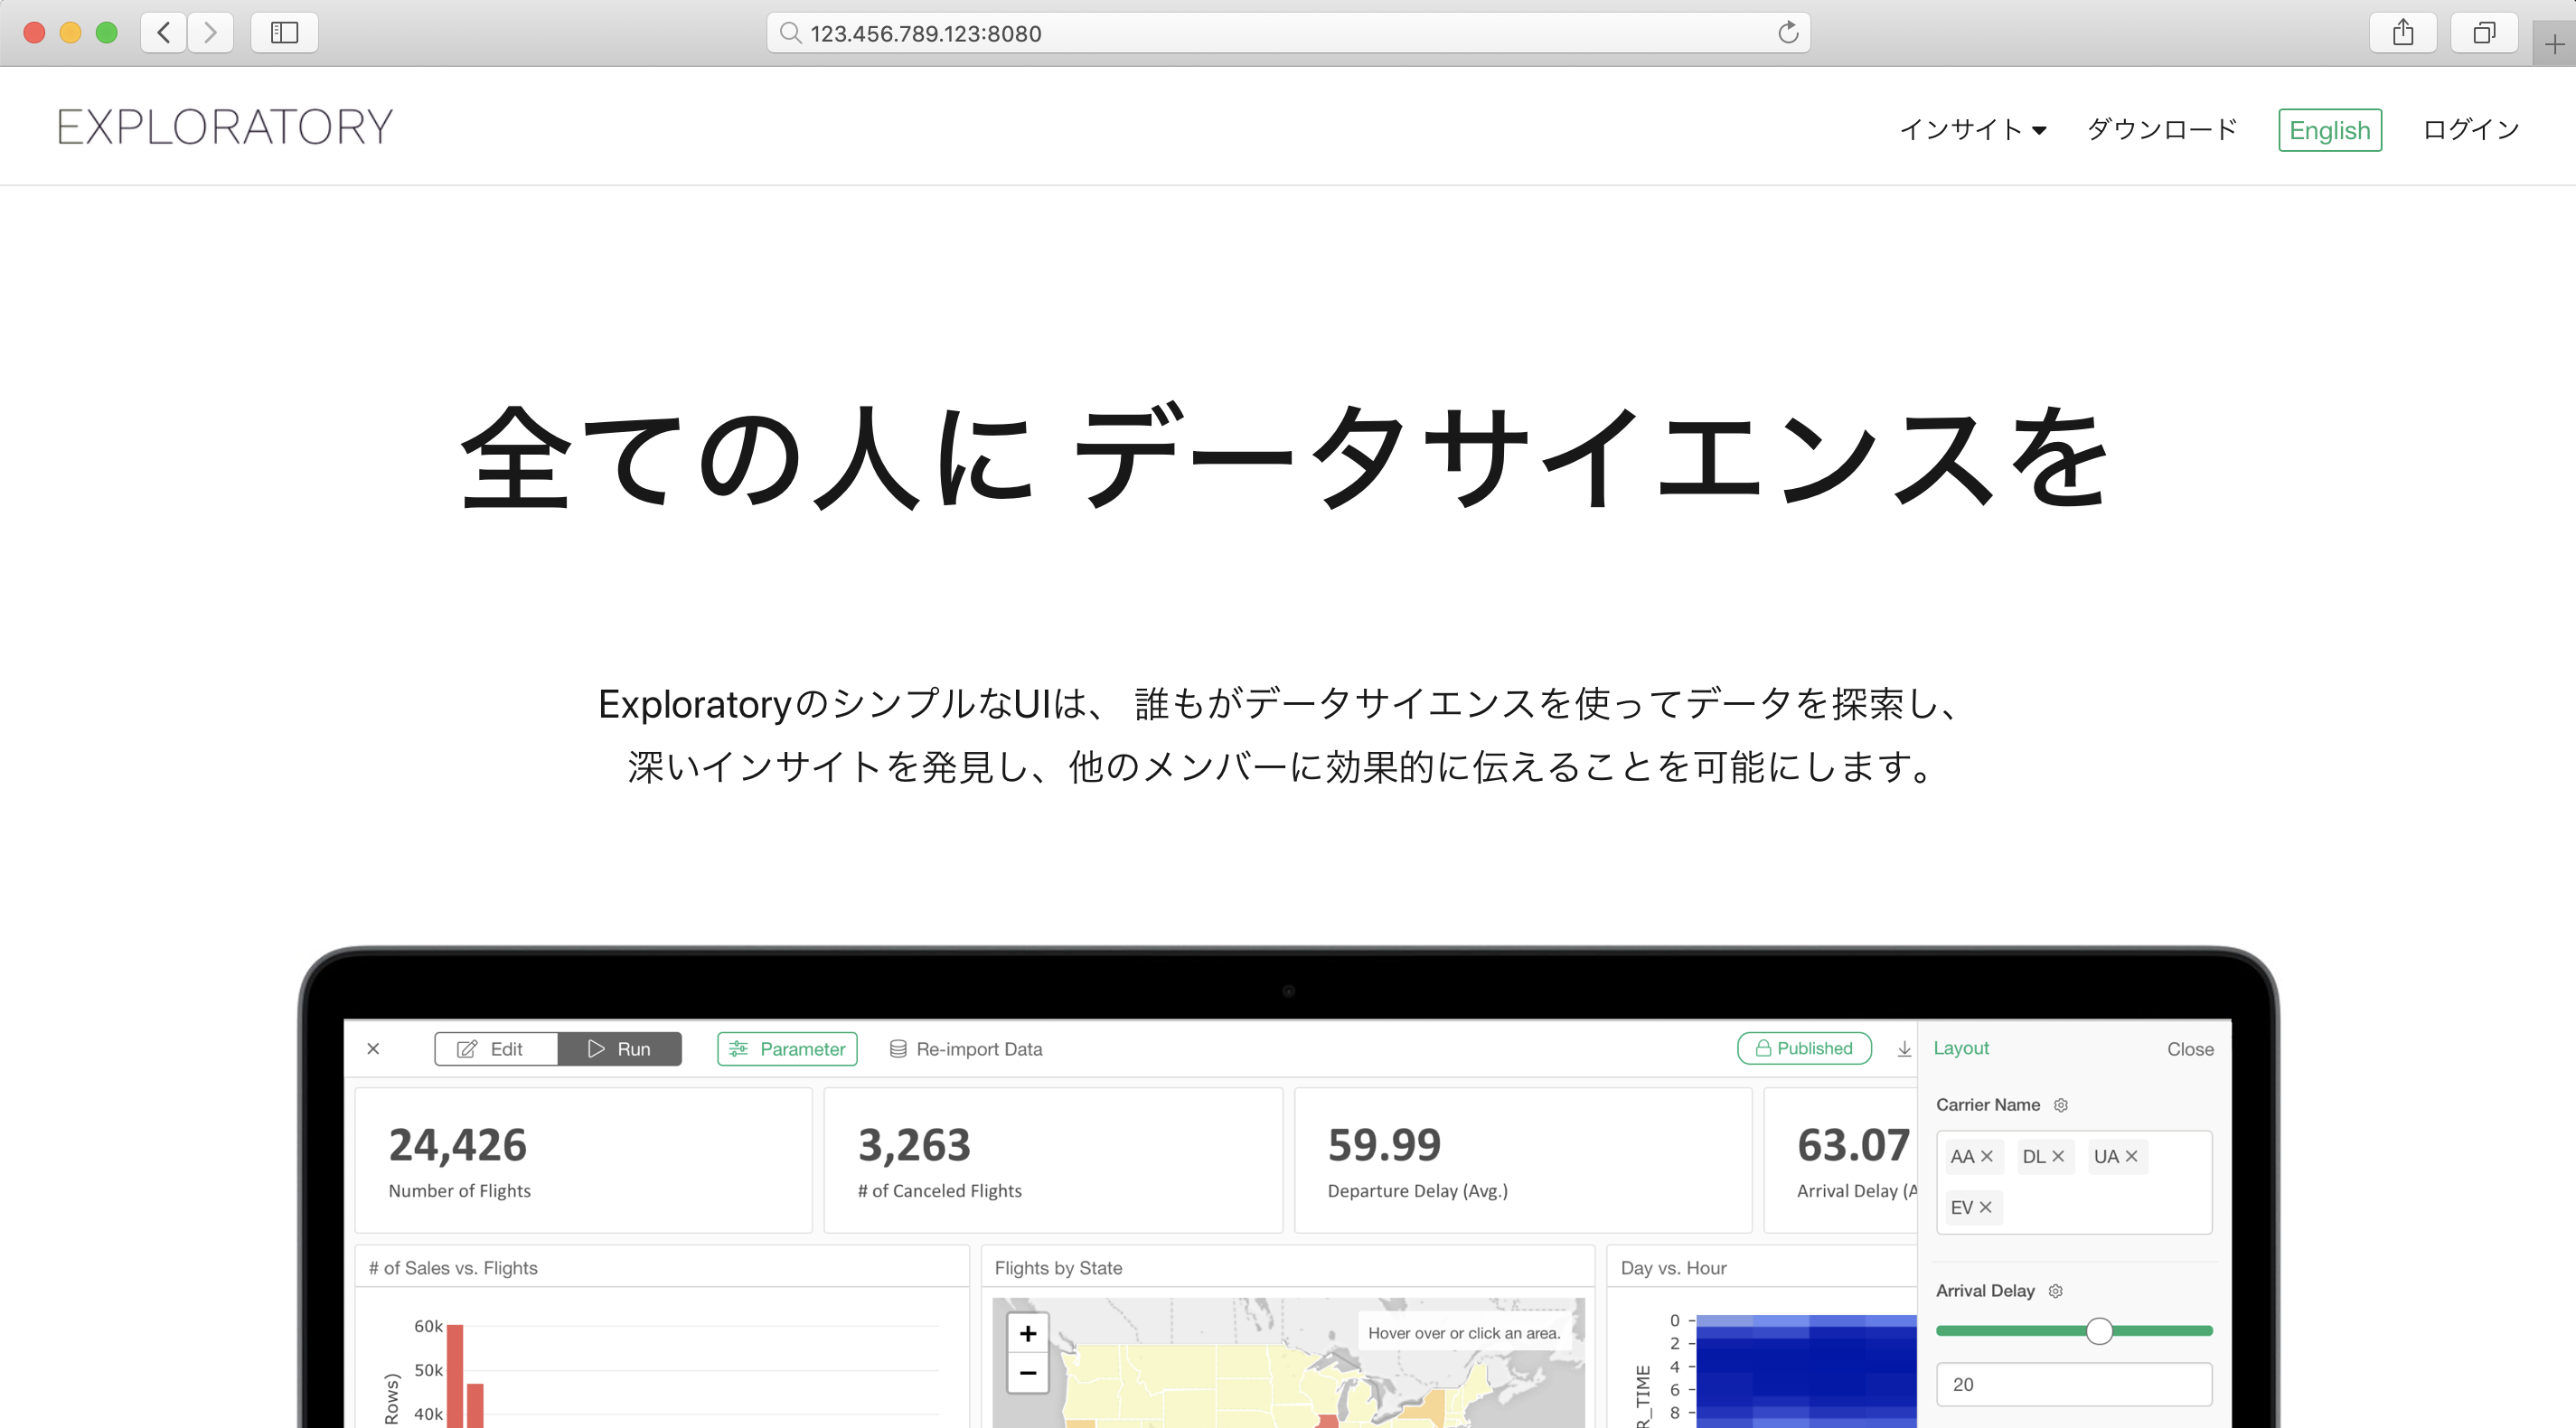Click the address bar showing 123.456.789.123:8080

pos(1288,33)
